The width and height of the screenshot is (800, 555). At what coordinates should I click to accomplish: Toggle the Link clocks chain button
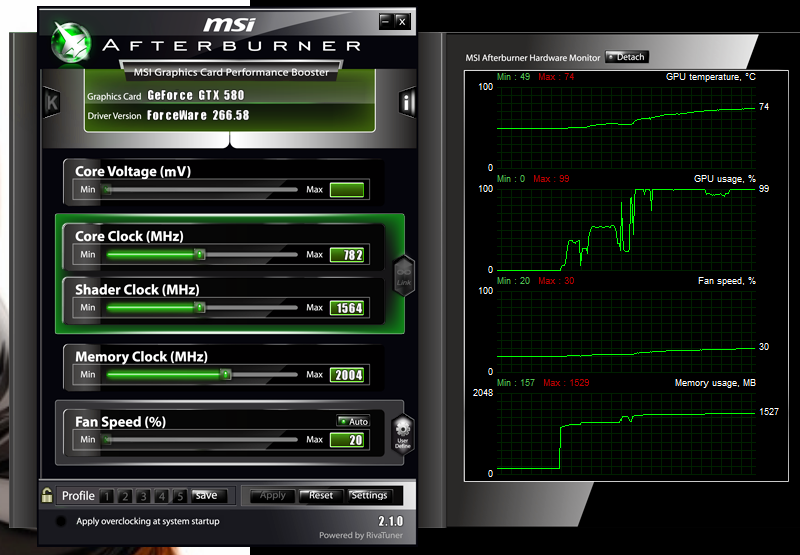(404, 275)
